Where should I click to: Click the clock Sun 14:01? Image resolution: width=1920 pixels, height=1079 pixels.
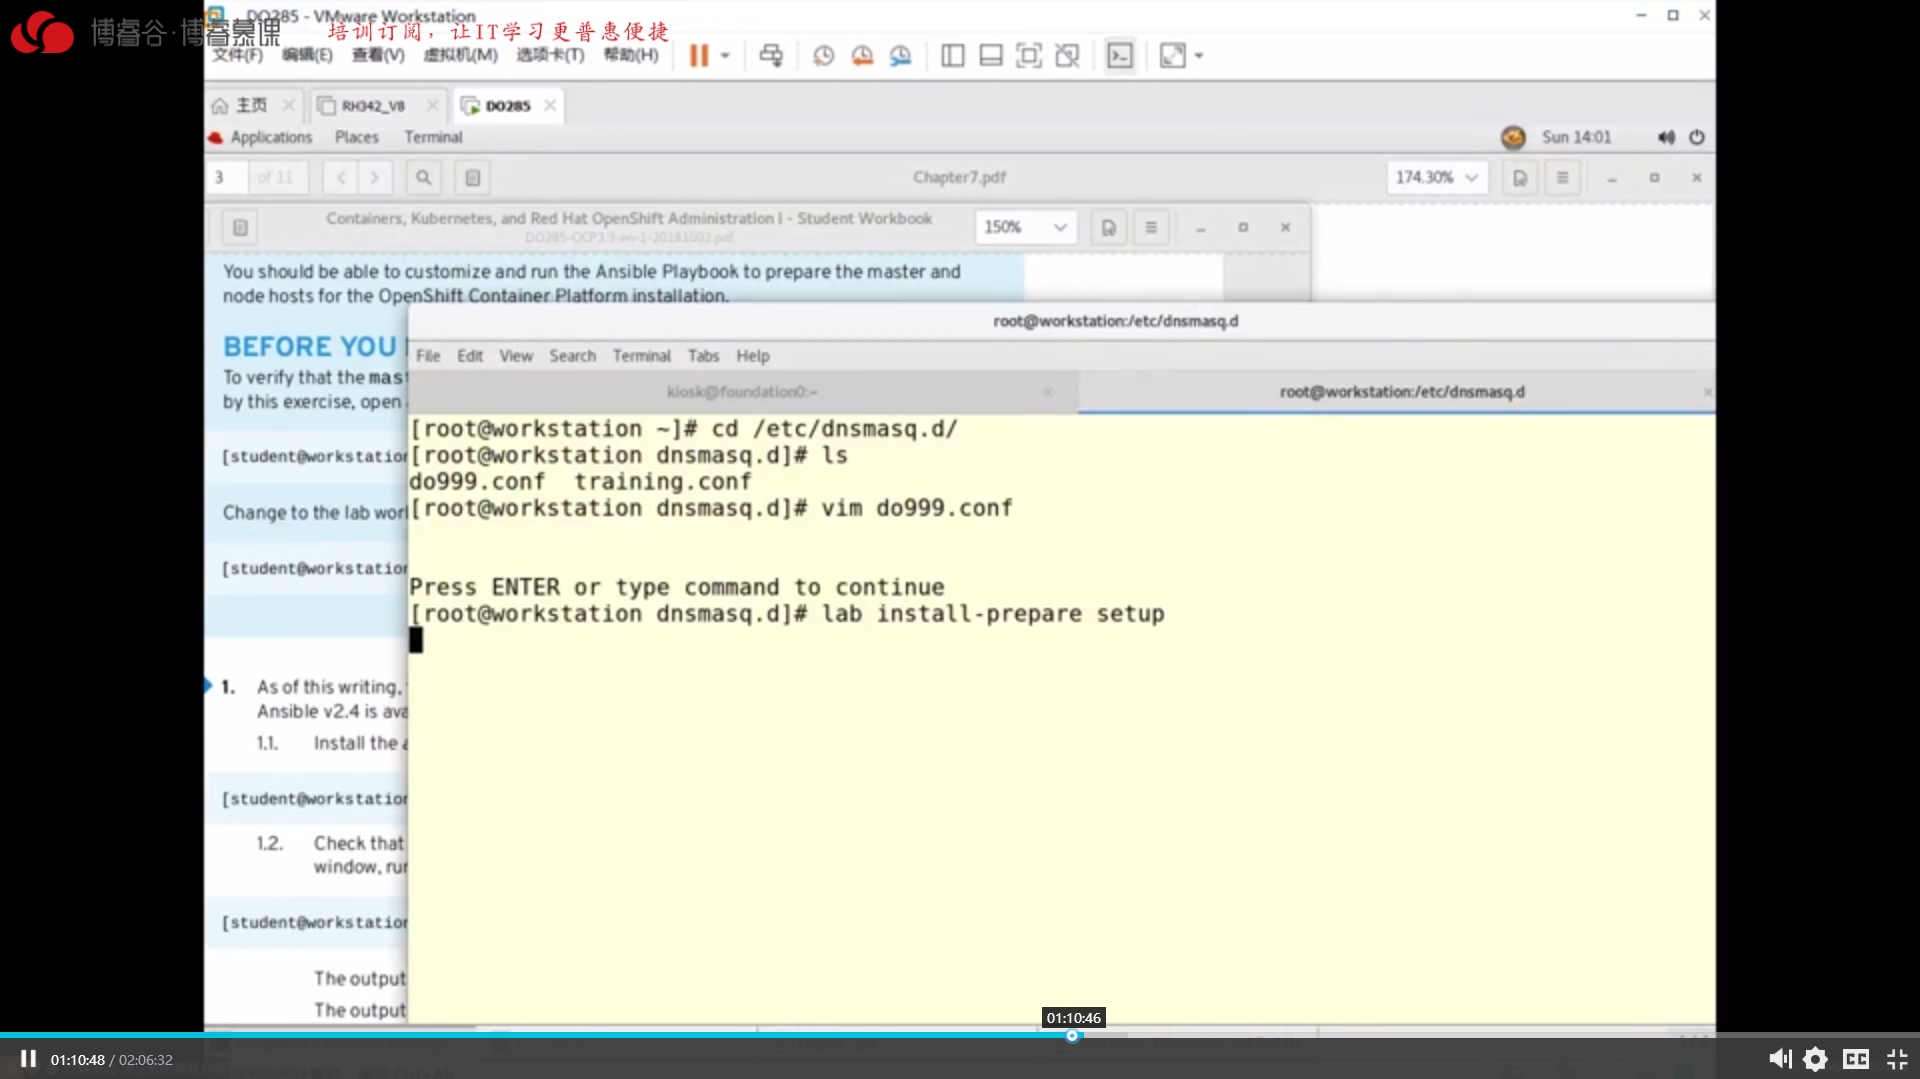tap(1576, 137)
